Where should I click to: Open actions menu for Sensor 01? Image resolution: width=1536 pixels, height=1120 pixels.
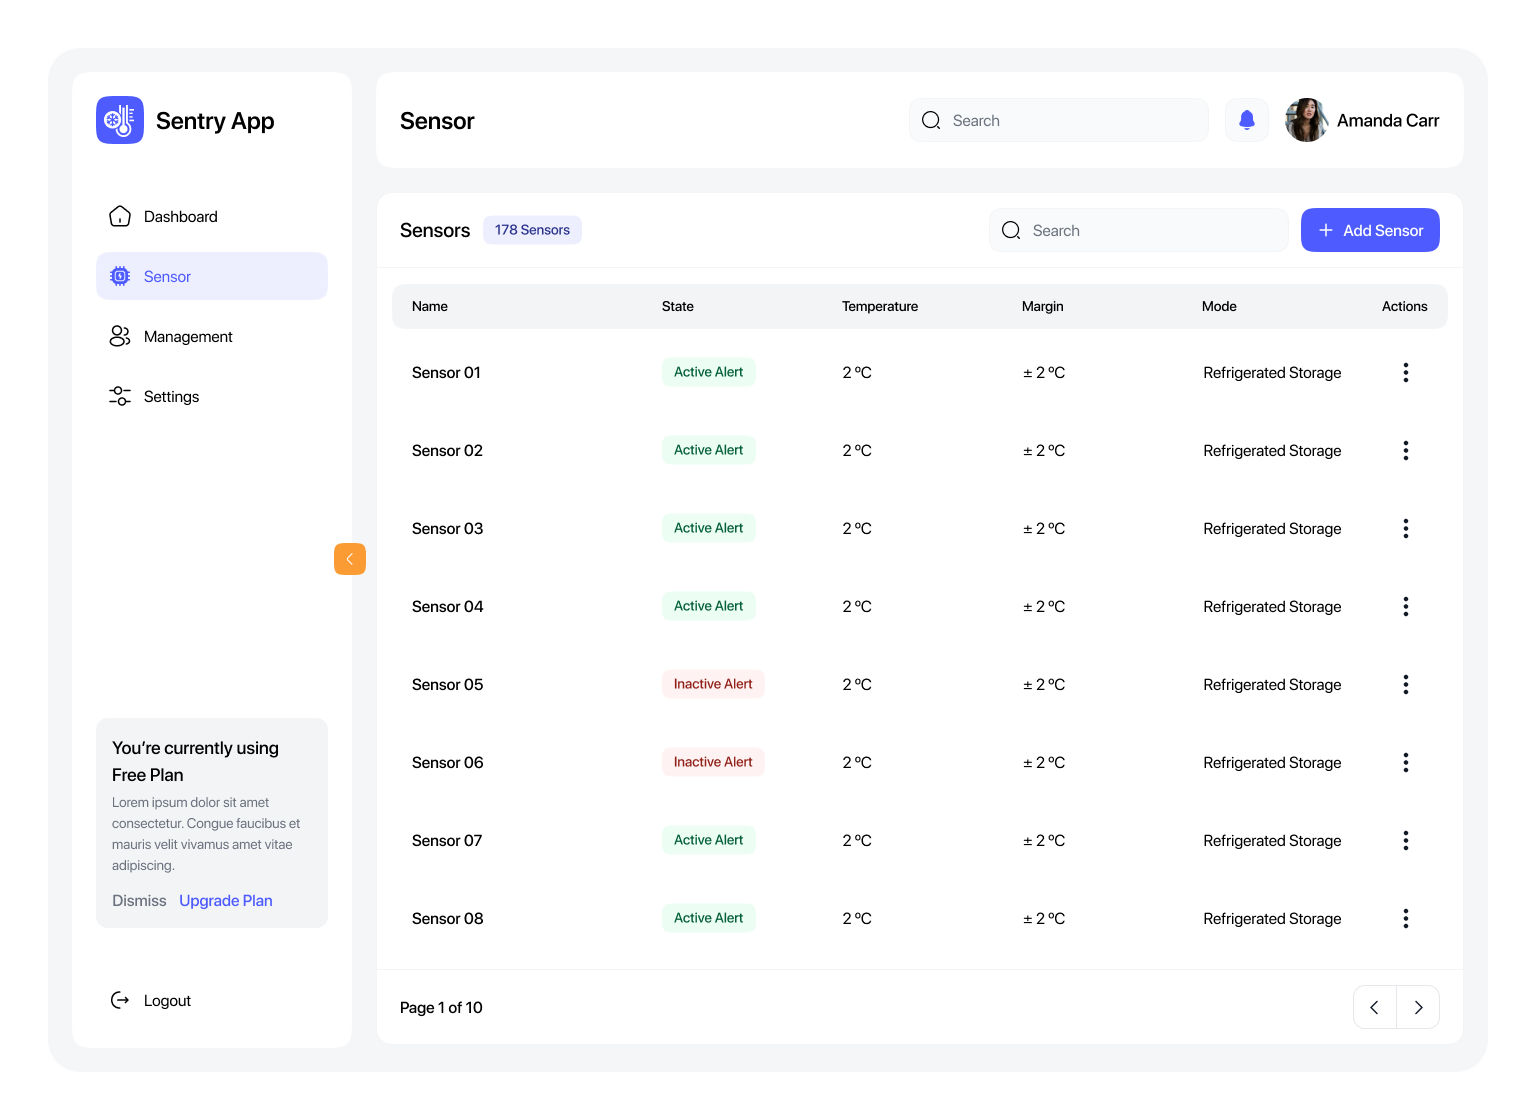click(x=1405, y=372)
